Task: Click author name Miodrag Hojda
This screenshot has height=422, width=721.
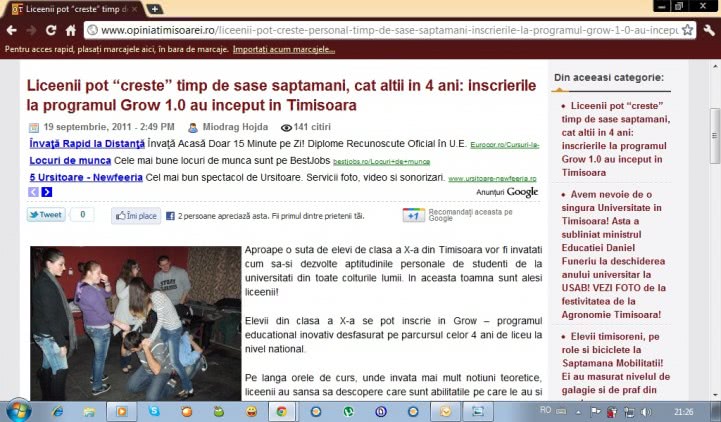Action: click(235, 127)
